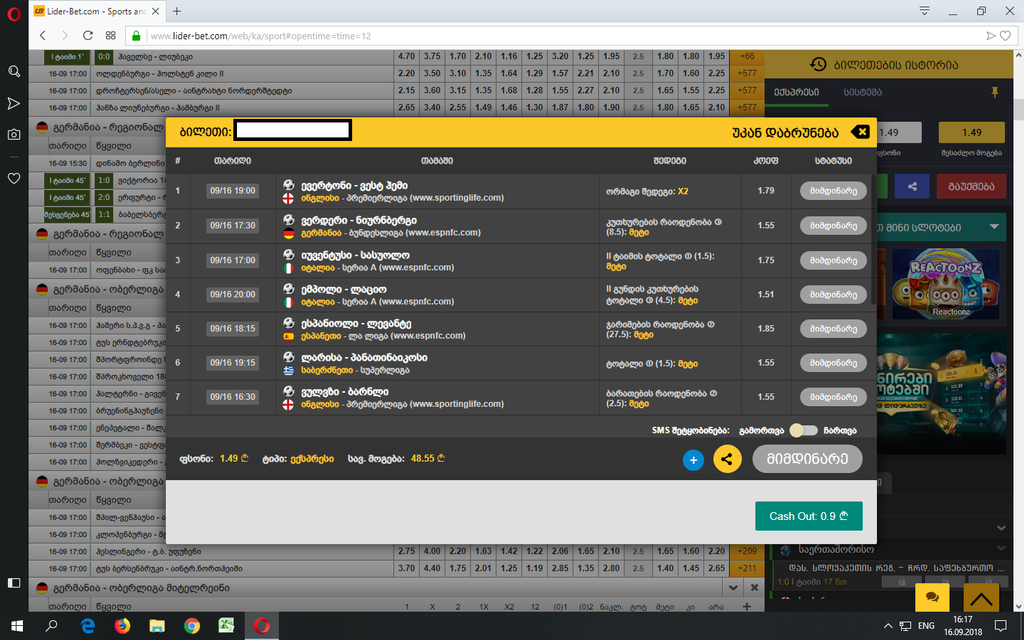Show hidden system tray icons
The height and width of the screenshot is (640, 1024).
pyautogui.click(x=888, y=626)
